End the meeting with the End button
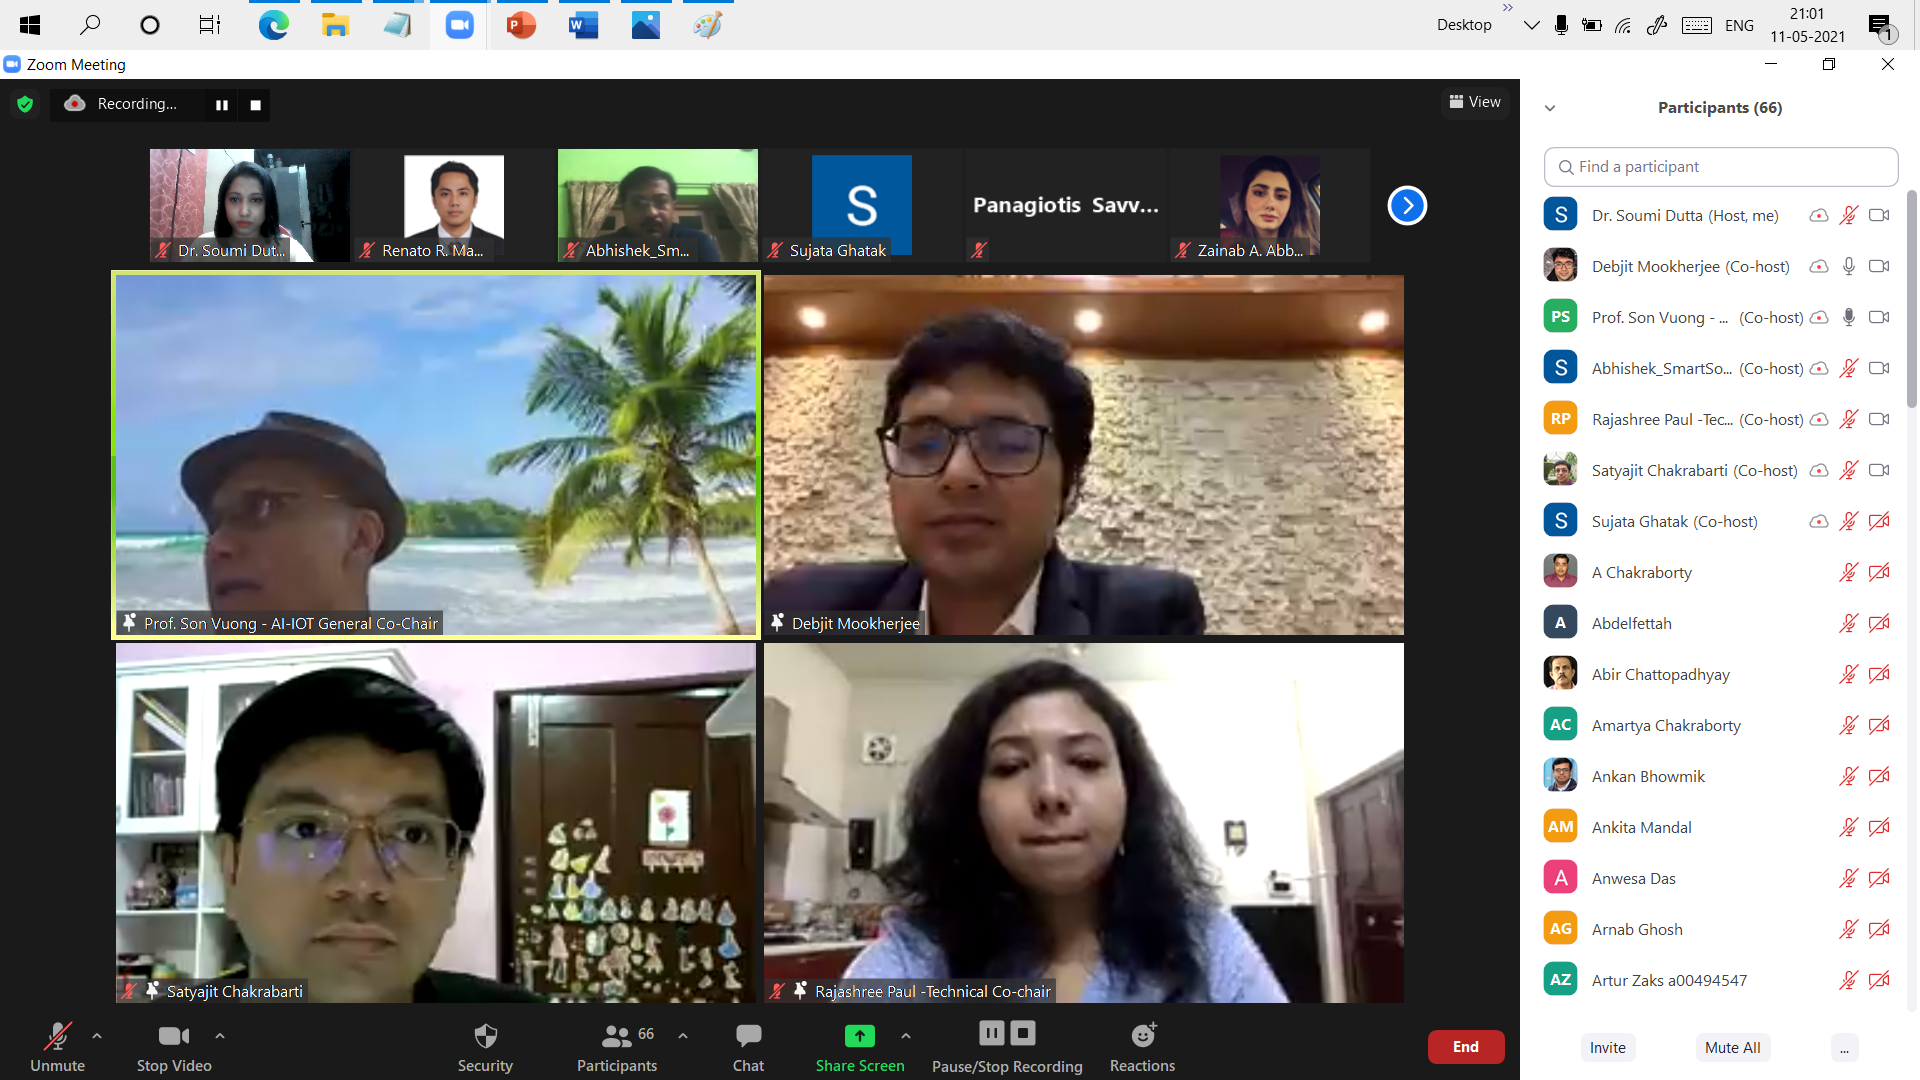The height and width of the screenshot is (1080, 1920). 1466,1047
